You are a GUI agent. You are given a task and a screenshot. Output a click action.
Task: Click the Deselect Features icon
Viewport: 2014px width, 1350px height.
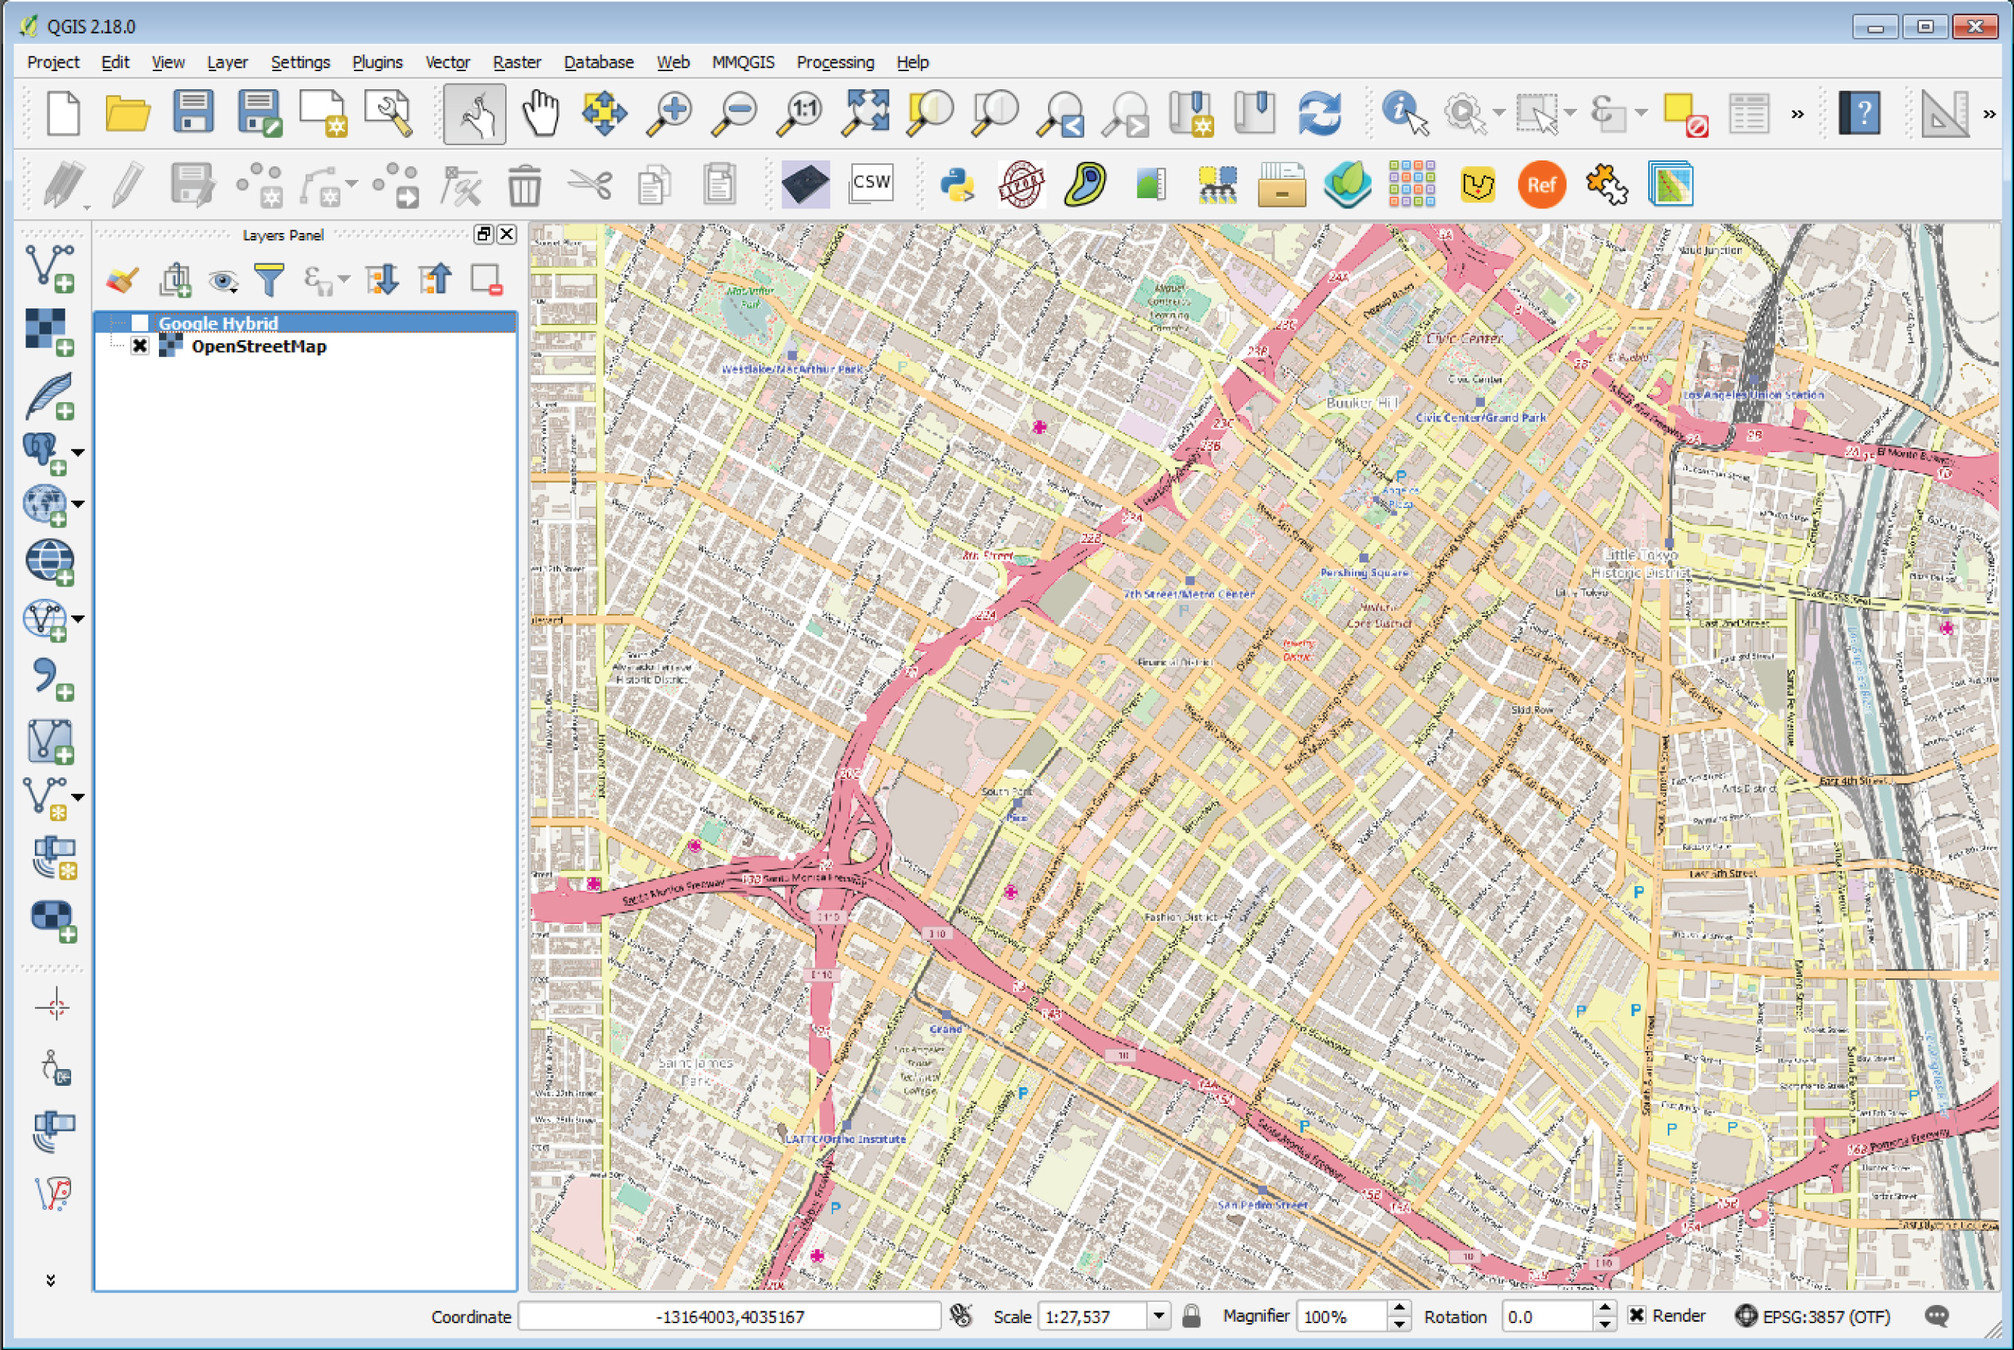[1684, 113]
